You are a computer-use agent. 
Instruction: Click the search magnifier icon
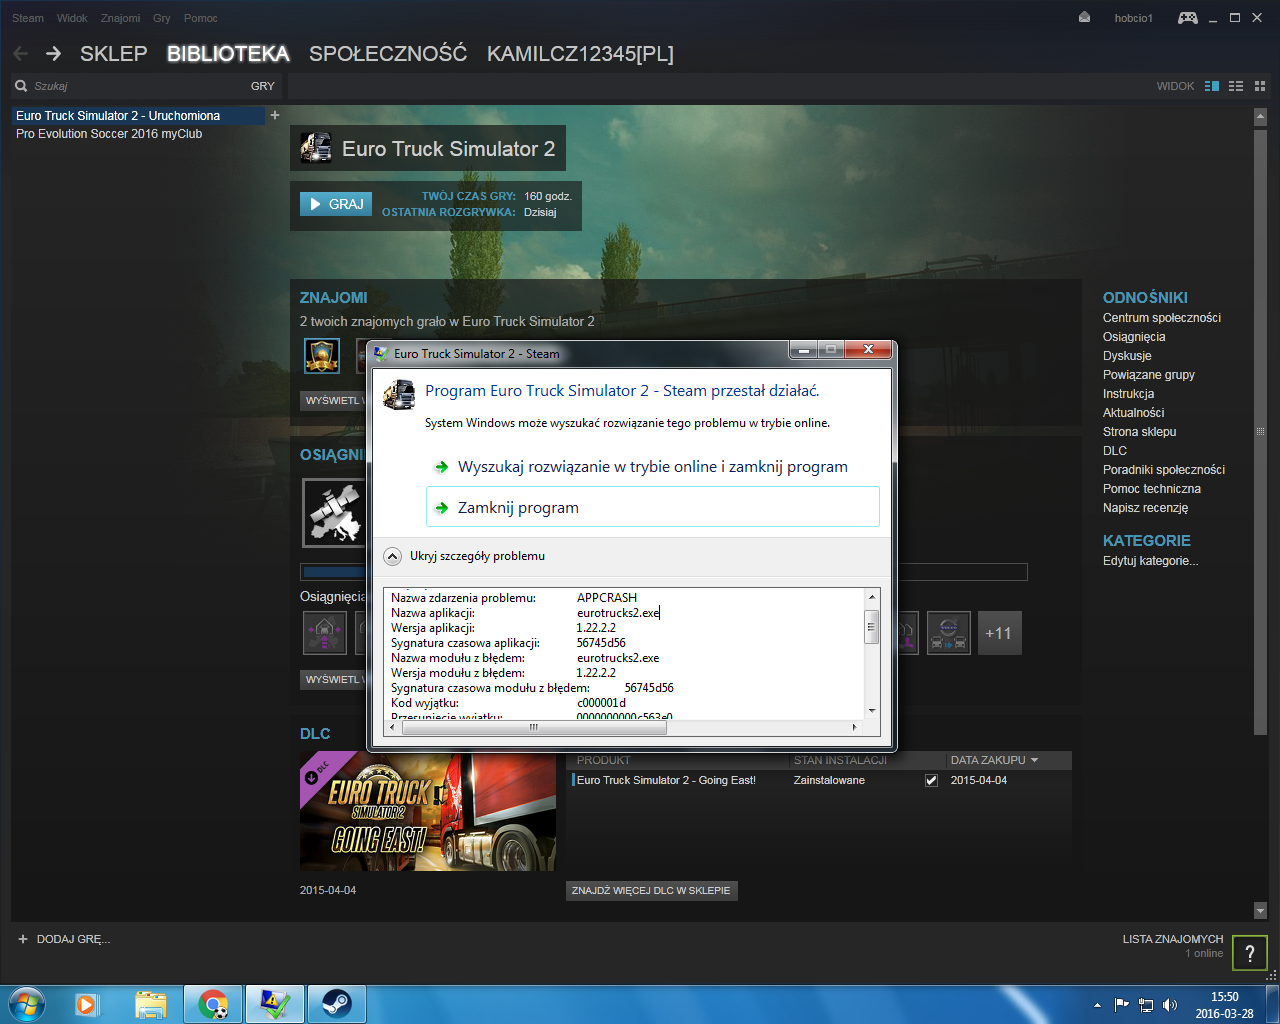click(21, 86)
